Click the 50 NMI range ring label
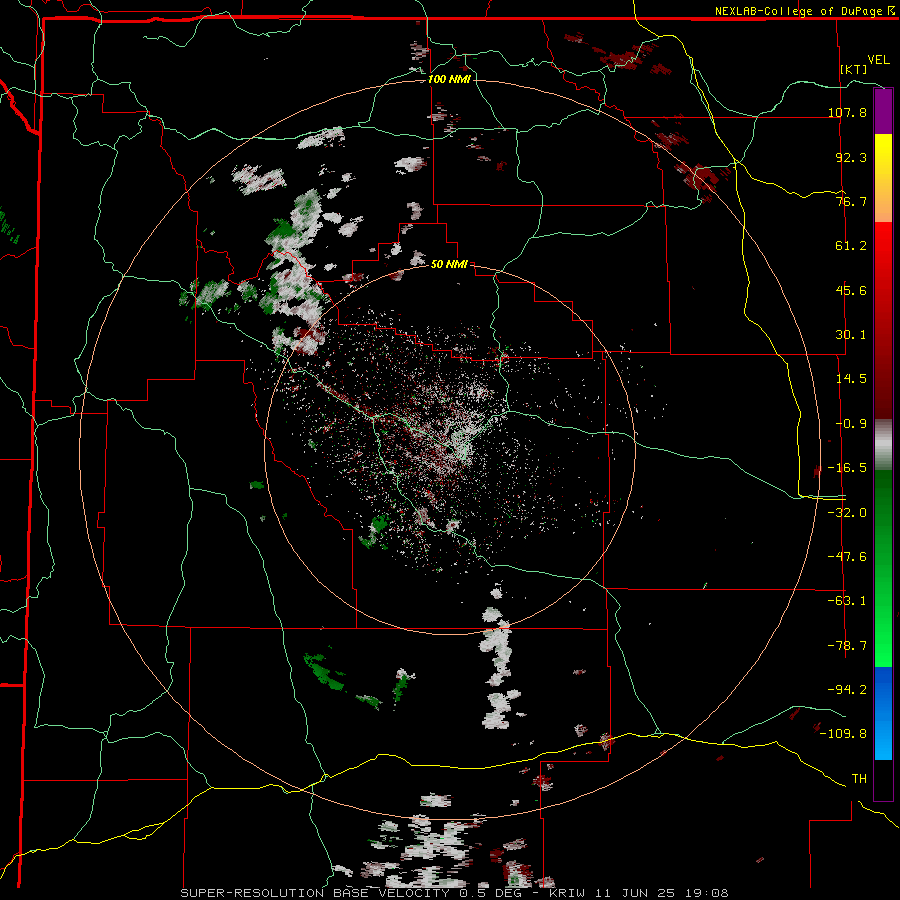This screenshot has height=900, width=900. pos(449,264)
